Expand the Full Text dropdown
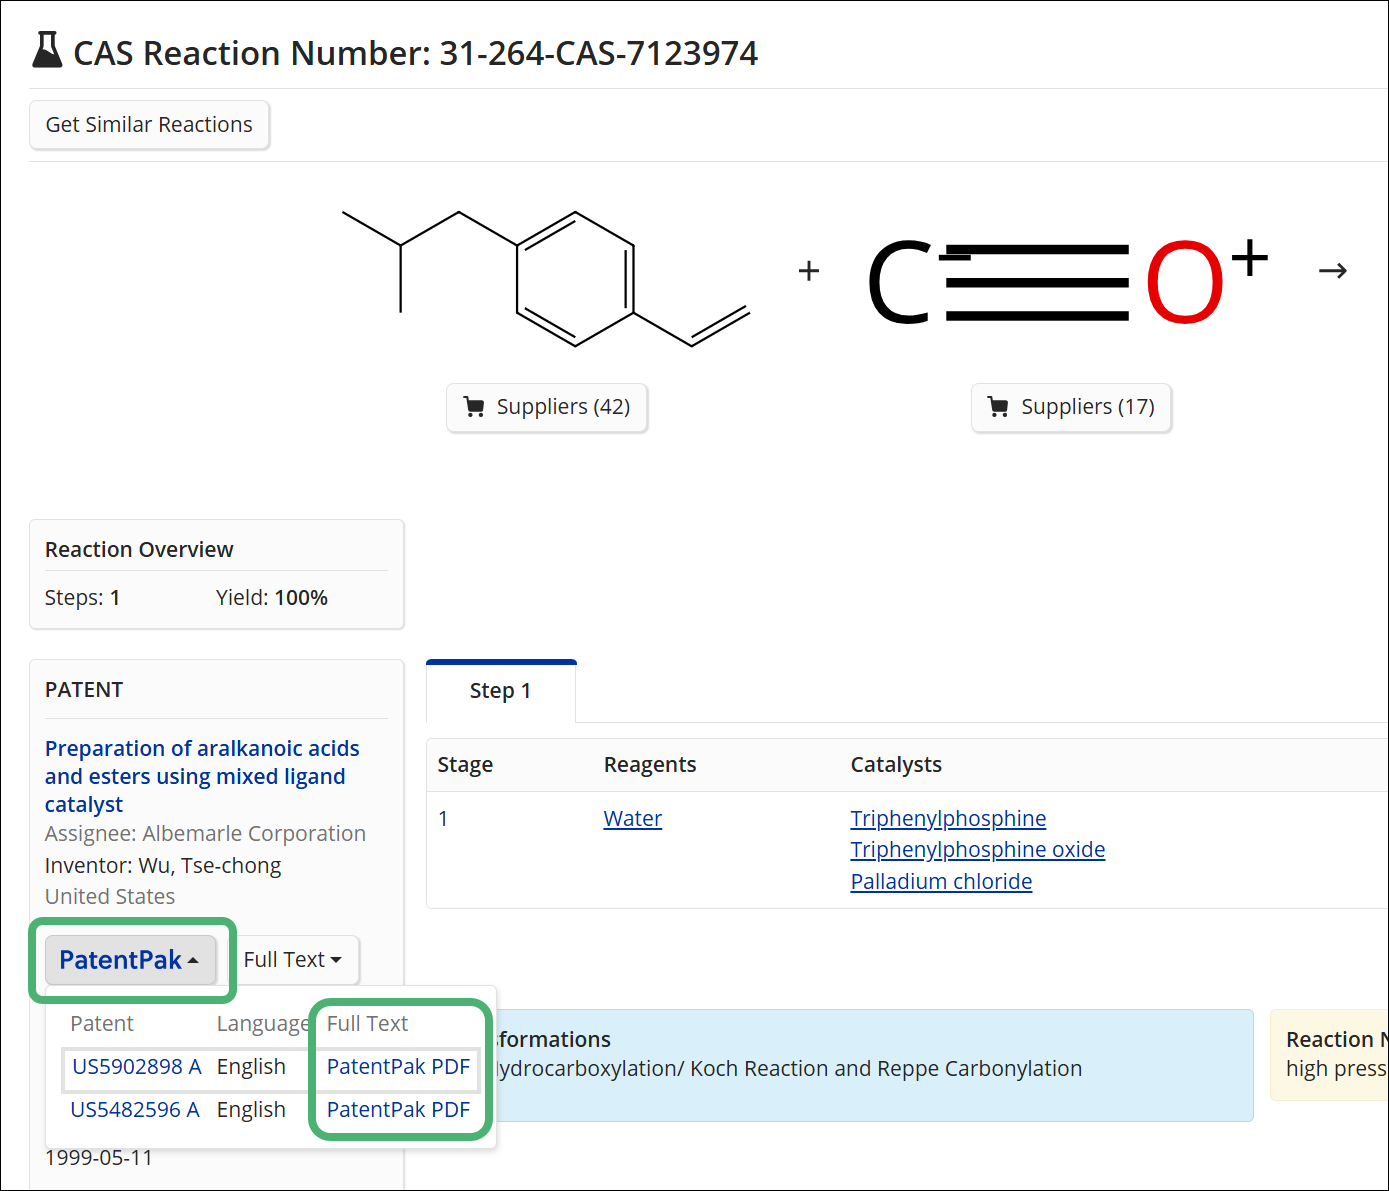Viewport: 1389px width, 1191px height. coord(292,960)
